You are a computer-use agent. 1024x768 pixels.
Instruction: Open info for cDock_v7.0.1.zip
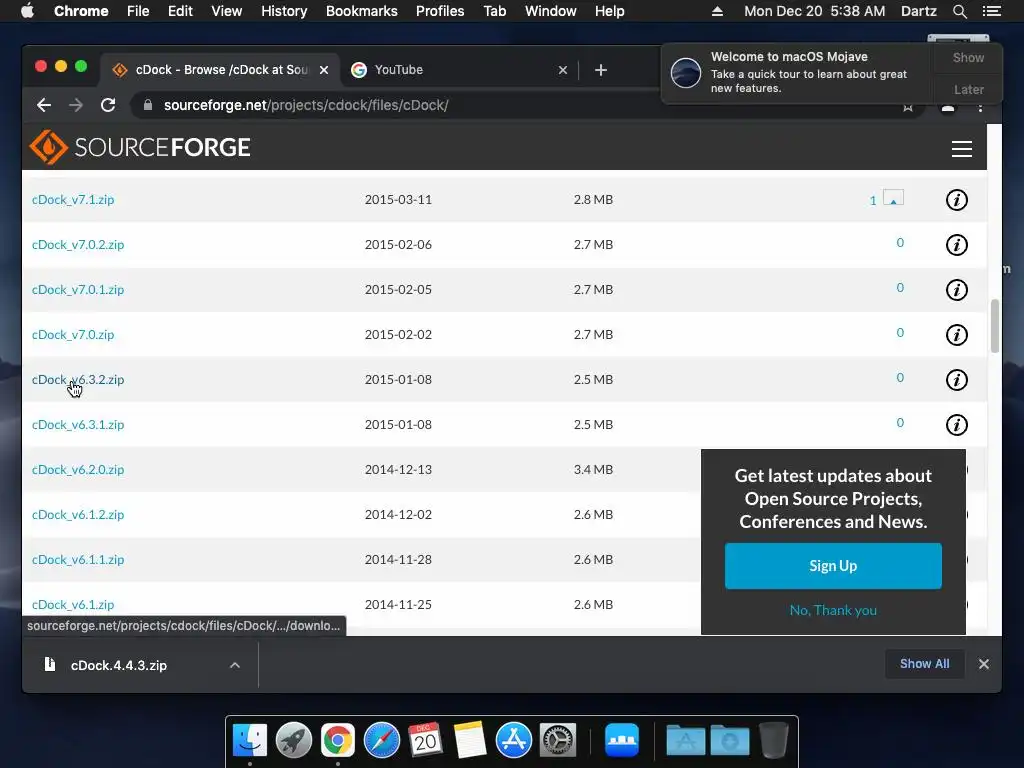[x=957, y=290]
